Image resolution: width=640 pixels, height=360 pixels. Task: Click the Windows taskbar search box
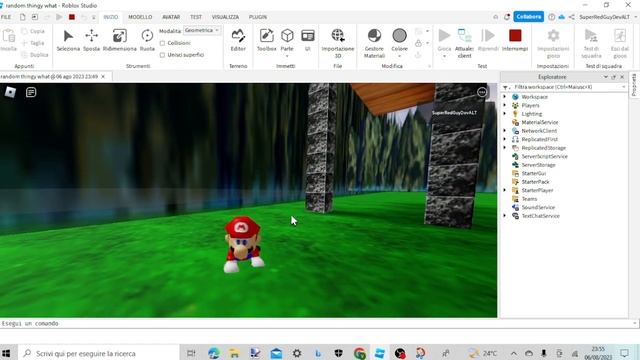coord(98,353)
